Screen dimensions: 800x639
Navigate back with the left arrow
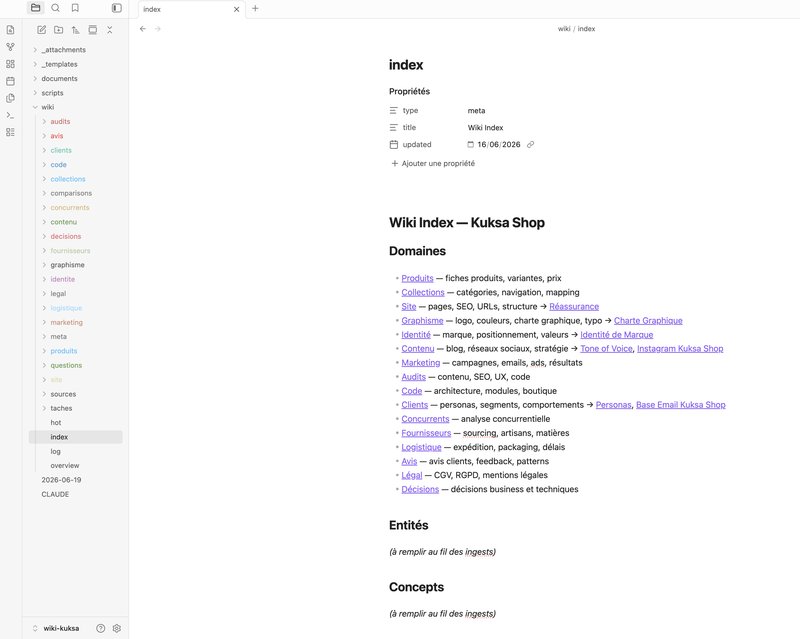point(143,29)
